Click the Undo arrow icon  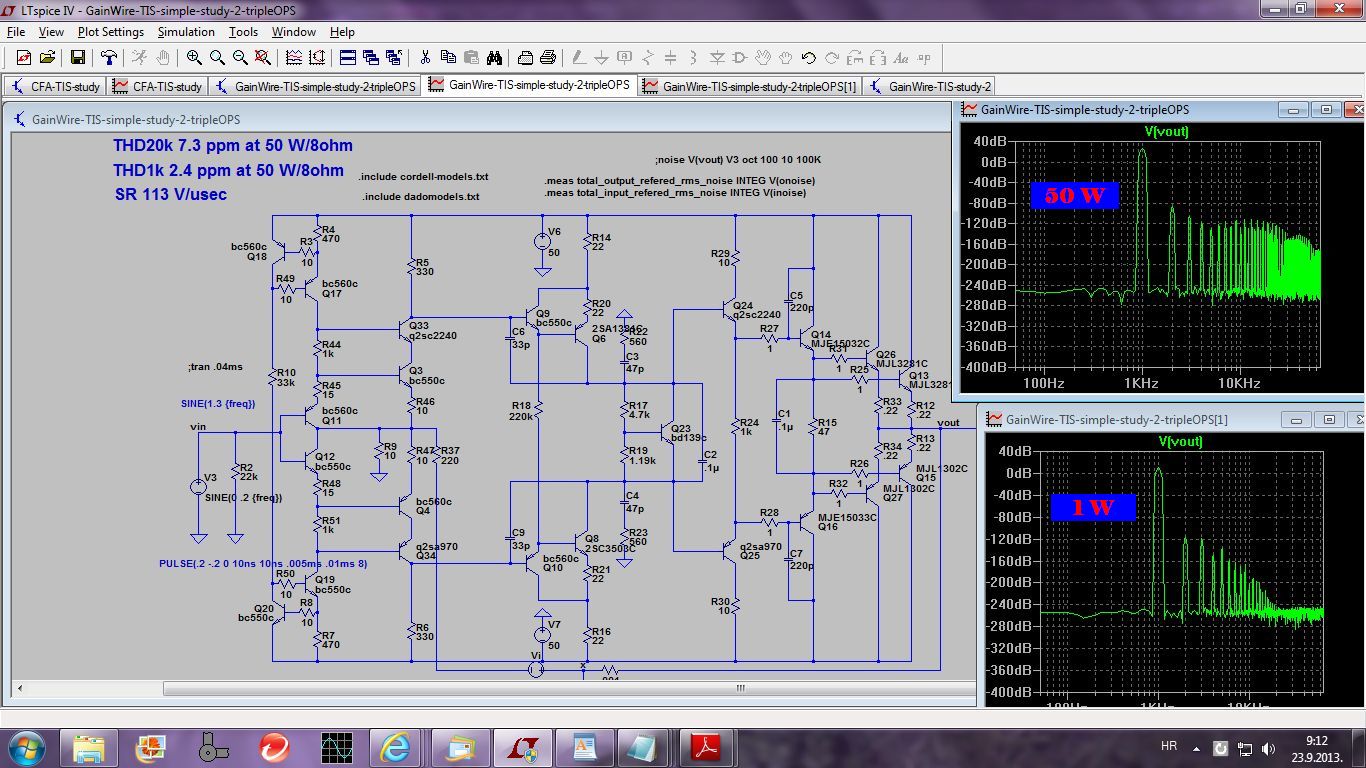click(x=808, y=58)
